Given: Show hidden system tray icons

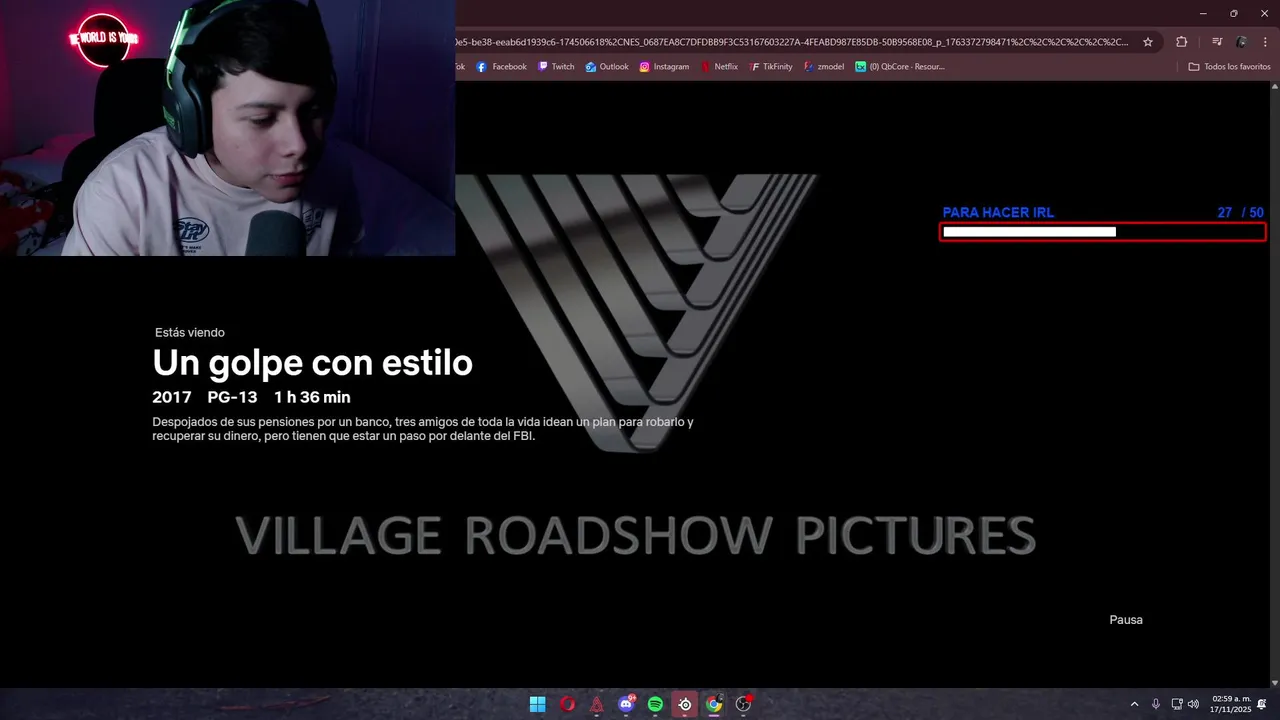Looking at the screenshot, I should [x=1134, y=704].
